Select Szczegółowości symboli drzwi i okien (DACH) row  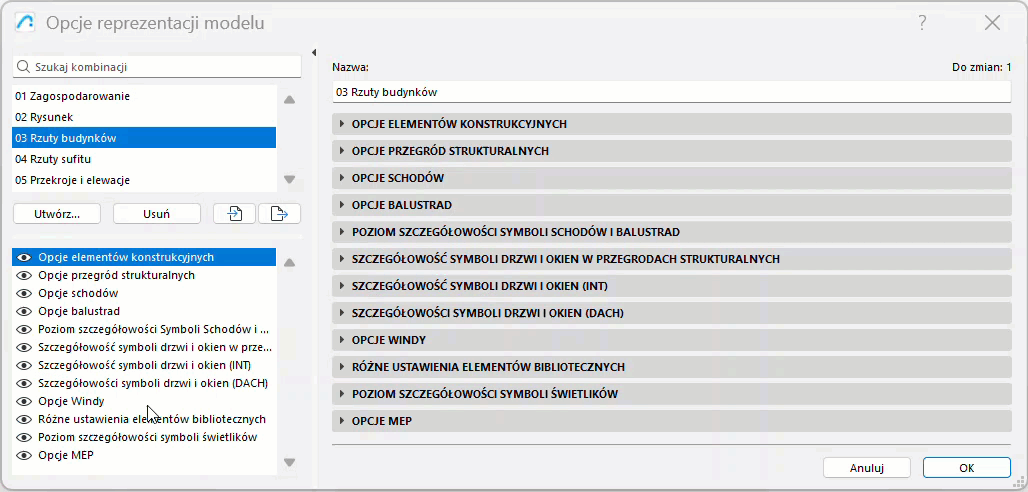coord(144,383)
